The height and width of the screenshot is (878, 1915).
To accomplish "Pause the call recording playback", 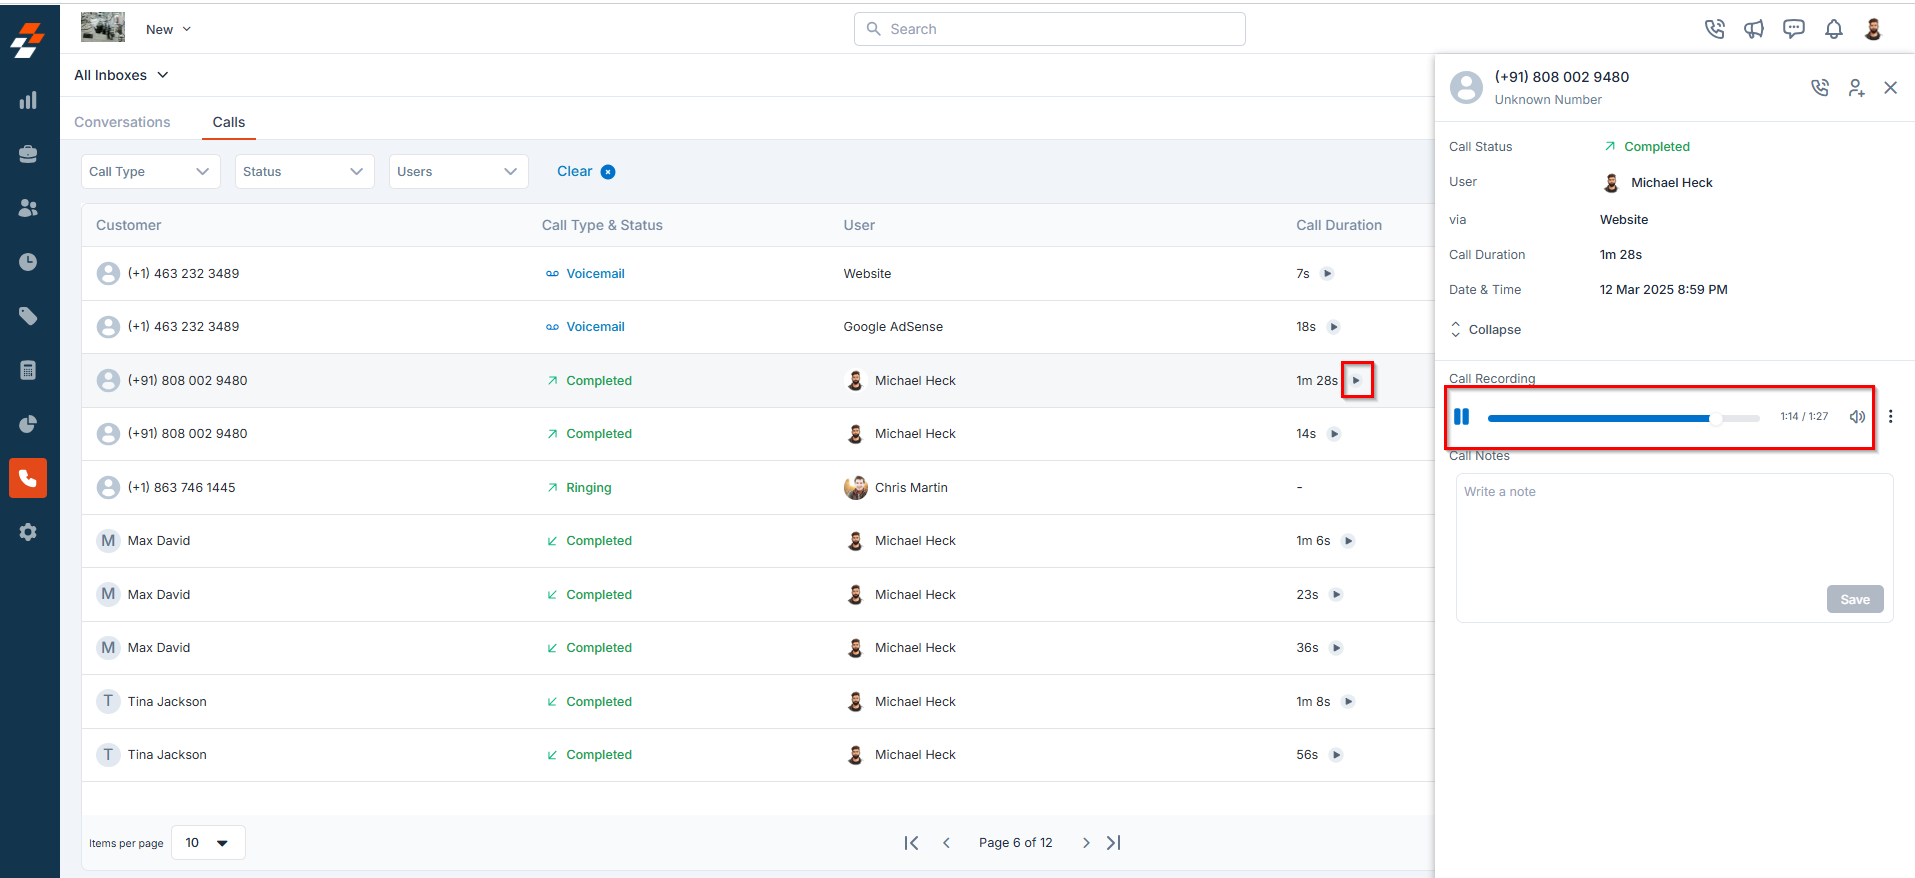I will pos(1462,416).
